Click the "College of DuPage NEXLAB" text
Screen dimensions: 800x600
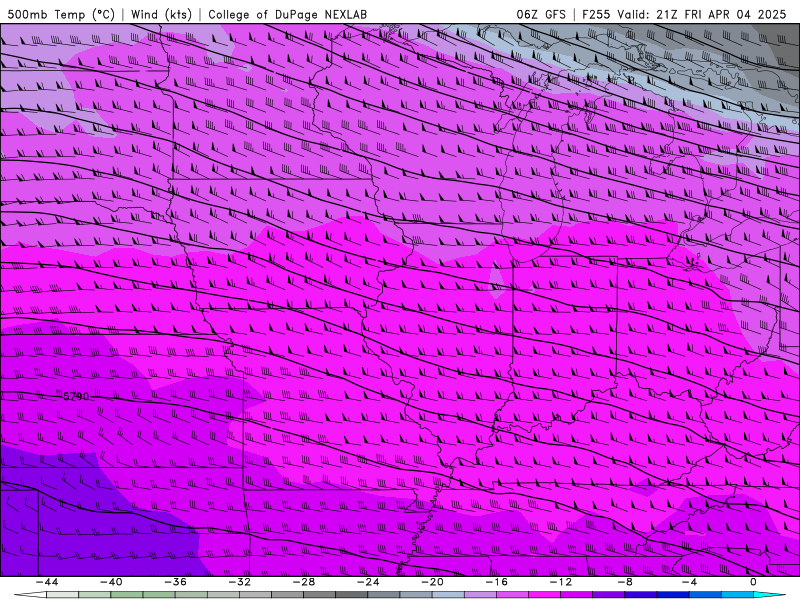pyautogui.click(x=287, y=14)
